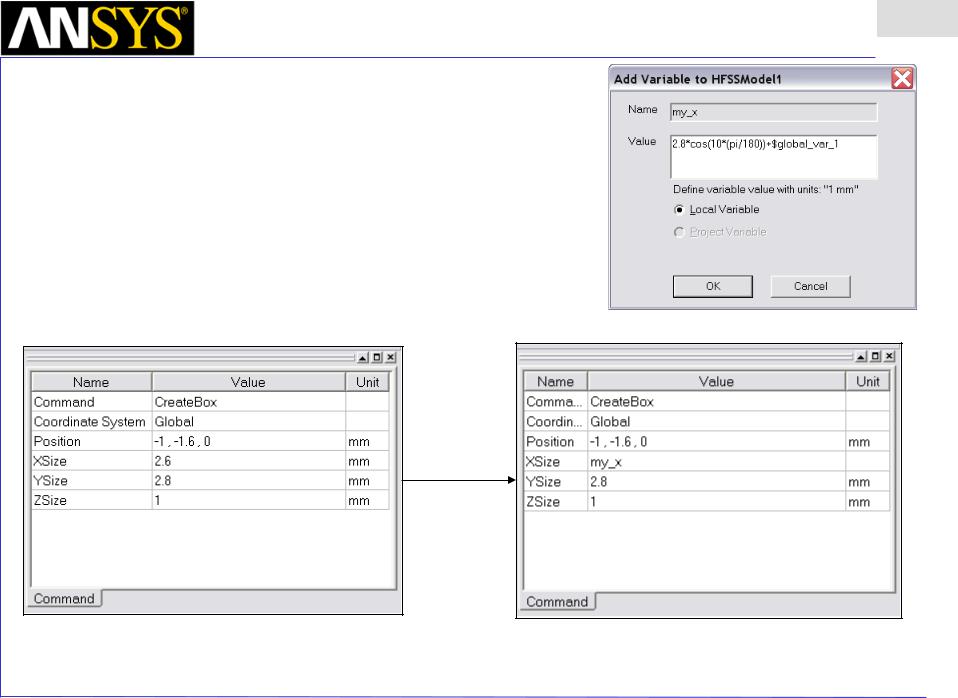
Task: Select XSize value 2.6 in left panel
Action: tap(249, 461)
